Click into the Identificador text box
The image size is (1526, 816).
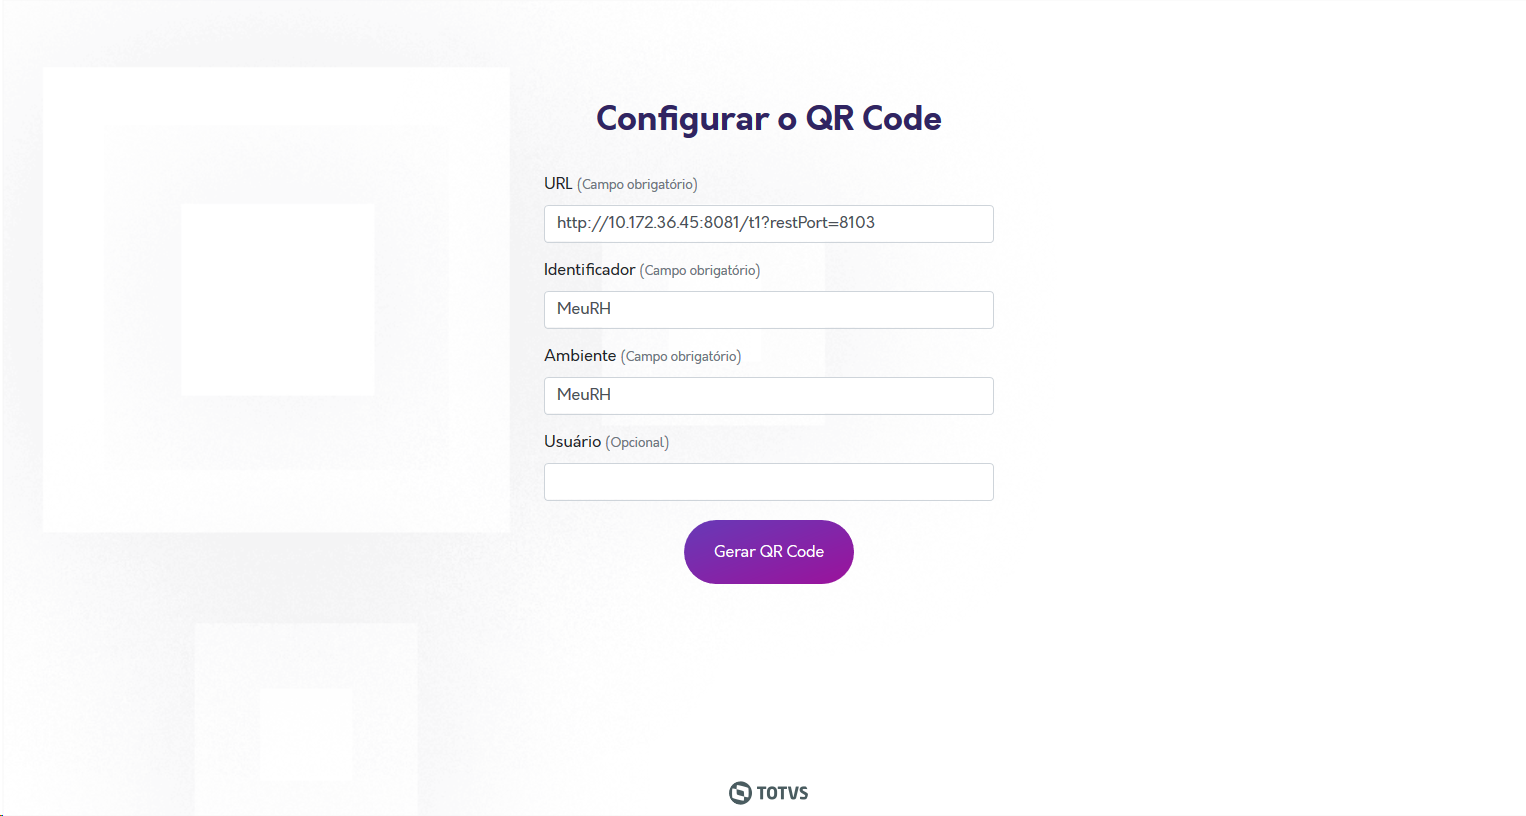(768, 310)
